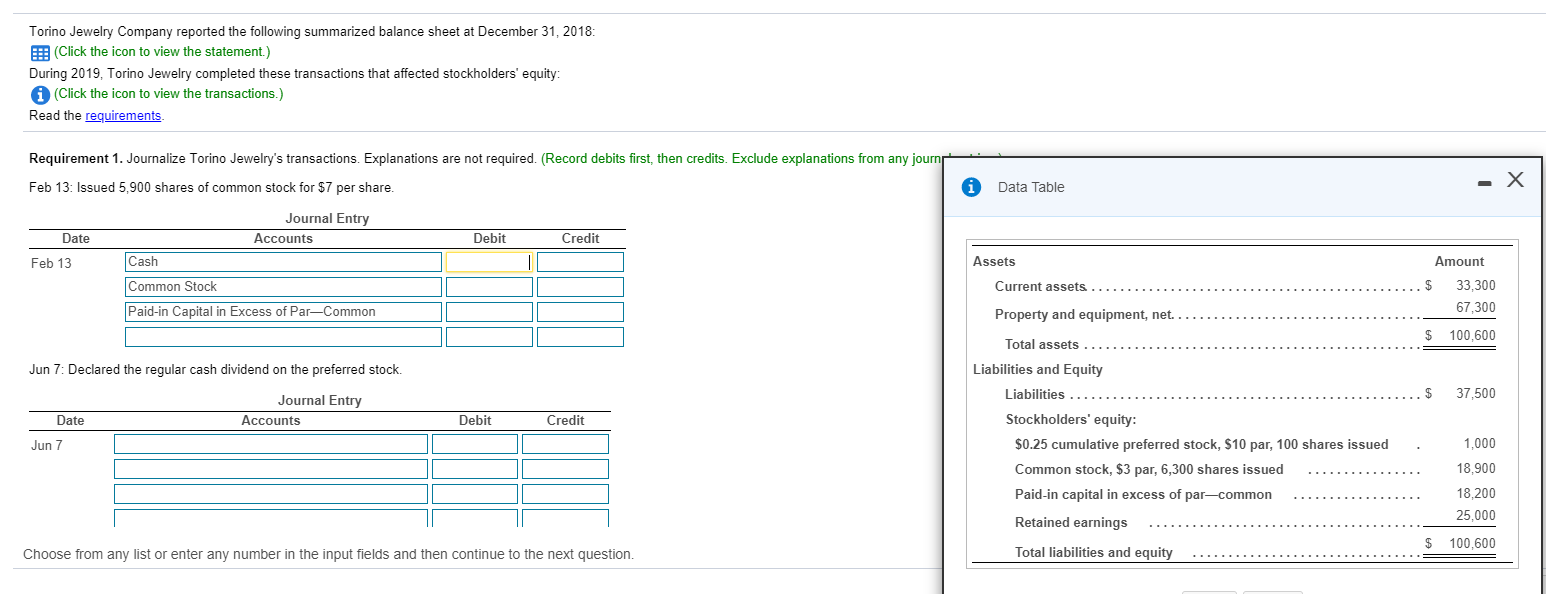Click the first credit field for Jun 7
1546x594 pixels.
565,444
